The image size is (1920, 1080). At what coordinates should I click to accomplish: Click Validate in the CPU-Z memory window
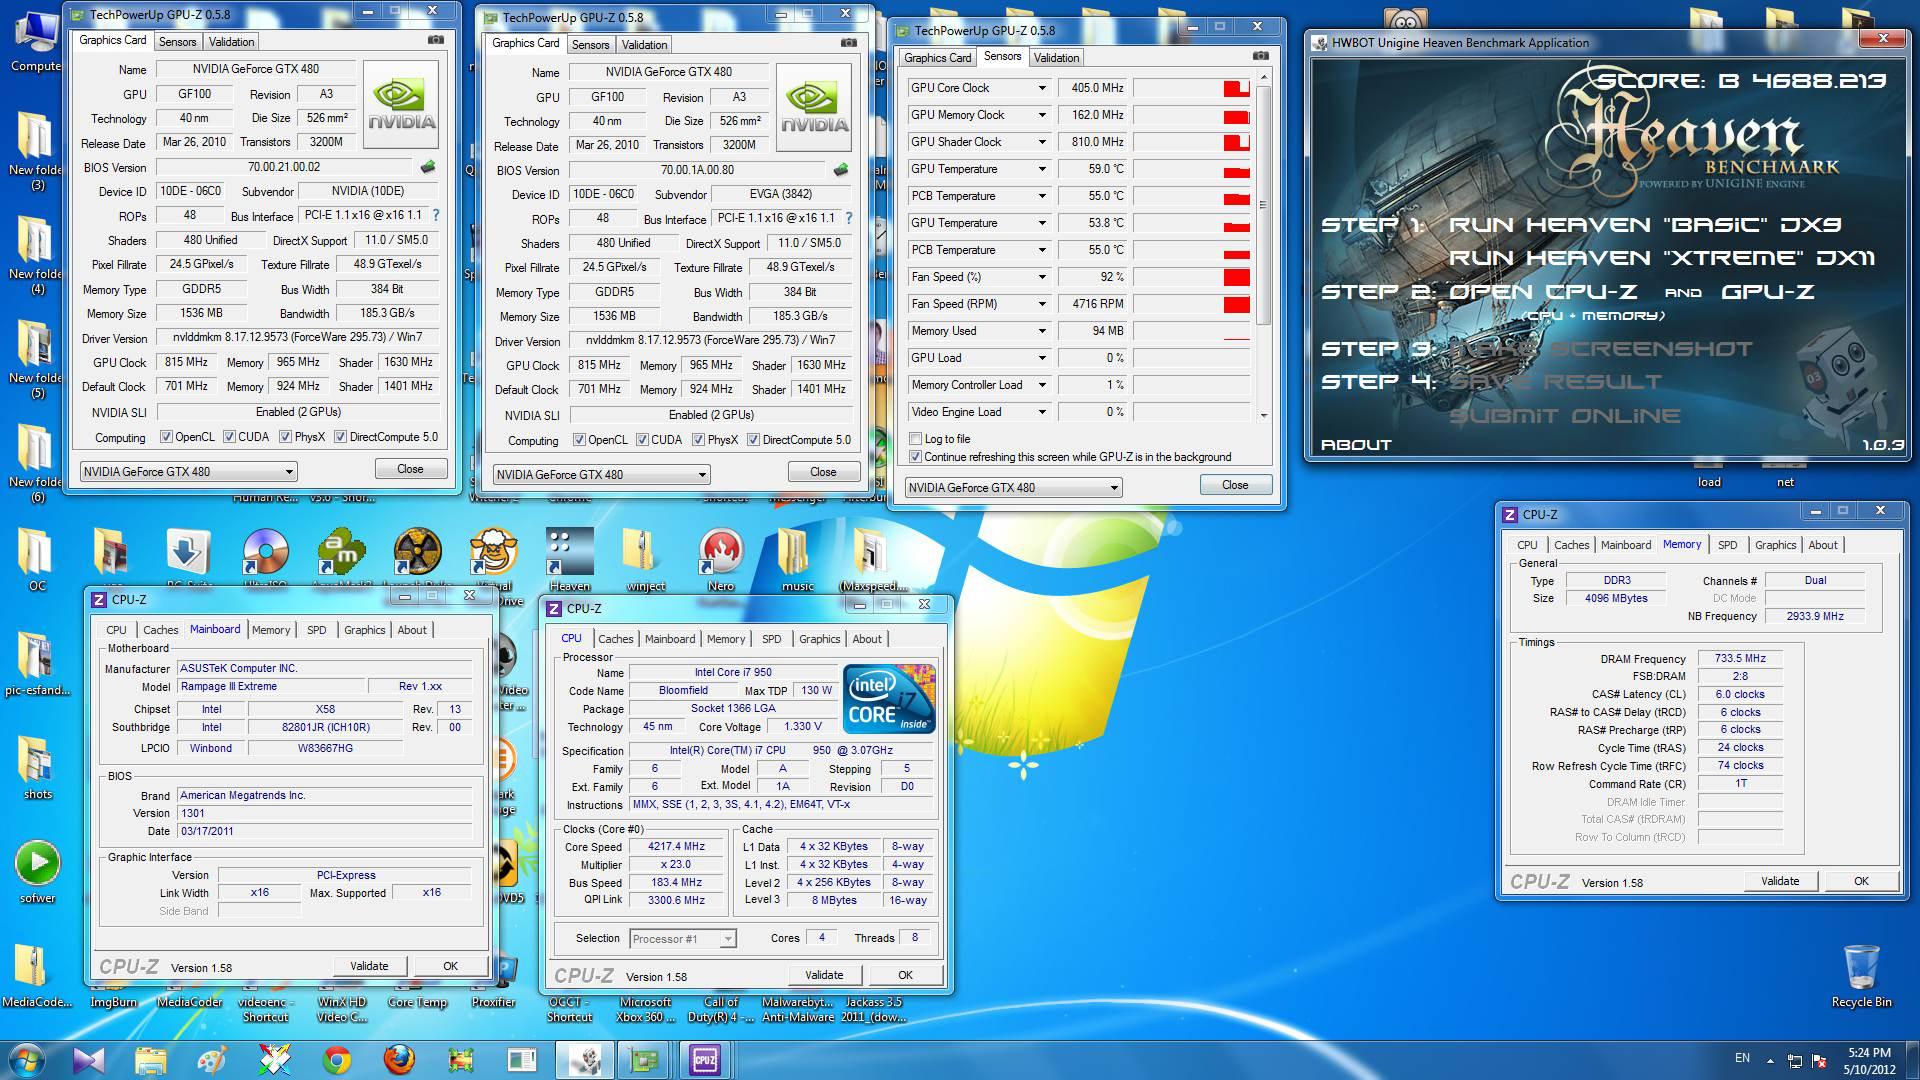point(1780,880)
